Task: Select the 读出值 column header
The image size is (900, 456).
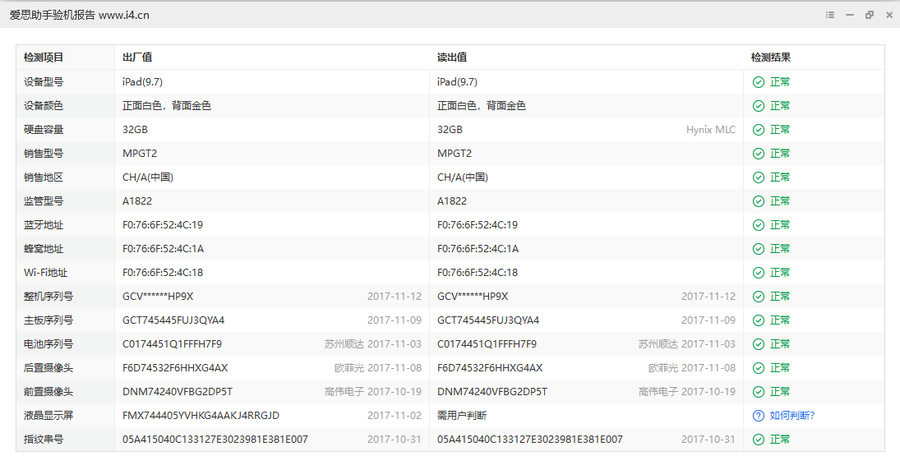Action: point(452,57)
